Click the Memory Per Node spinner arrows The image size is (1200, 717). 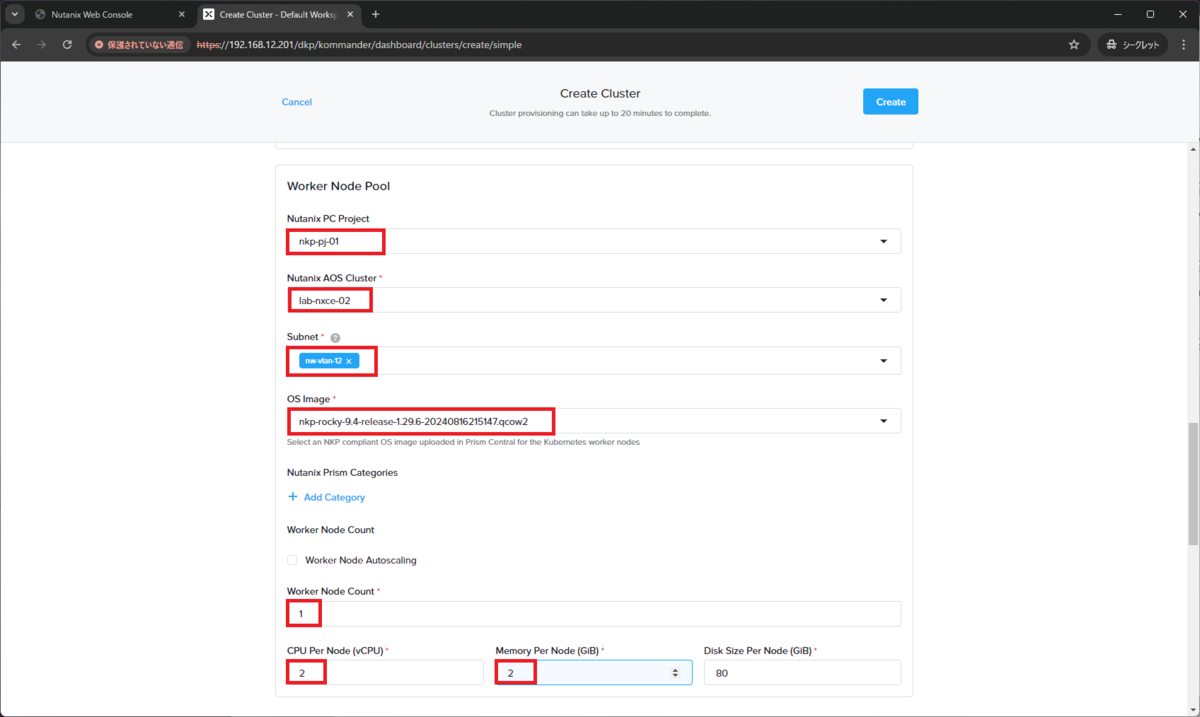coord(676,673)
